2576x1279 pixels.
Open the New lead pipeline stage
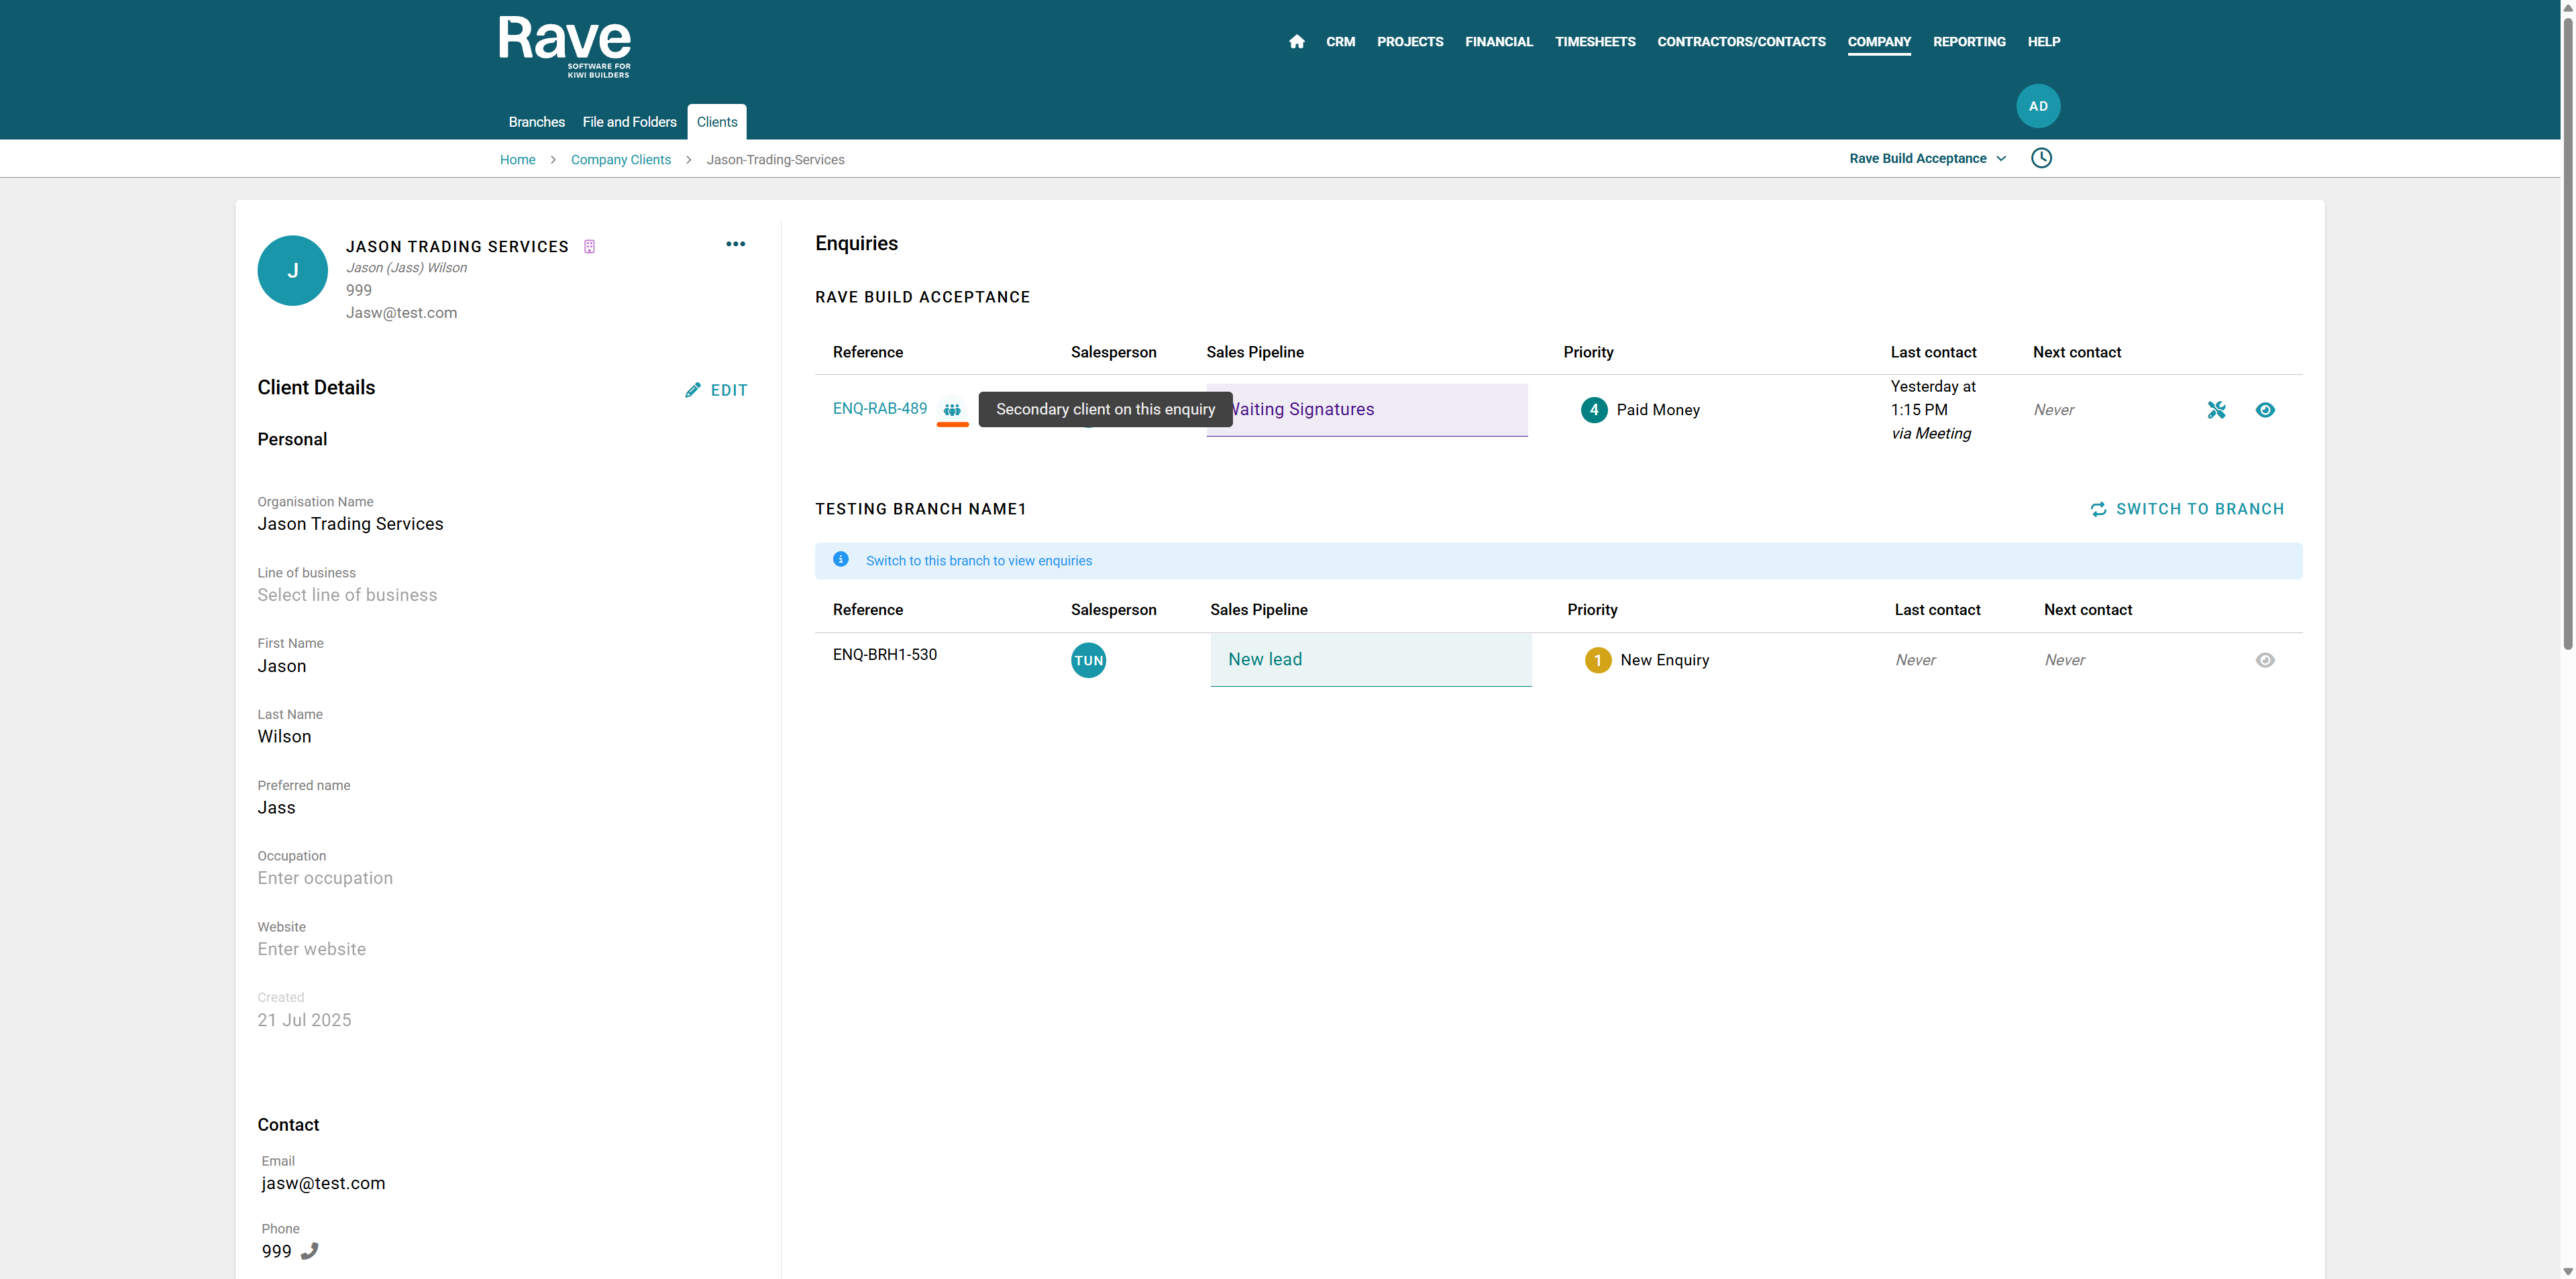coord(1370,660)
